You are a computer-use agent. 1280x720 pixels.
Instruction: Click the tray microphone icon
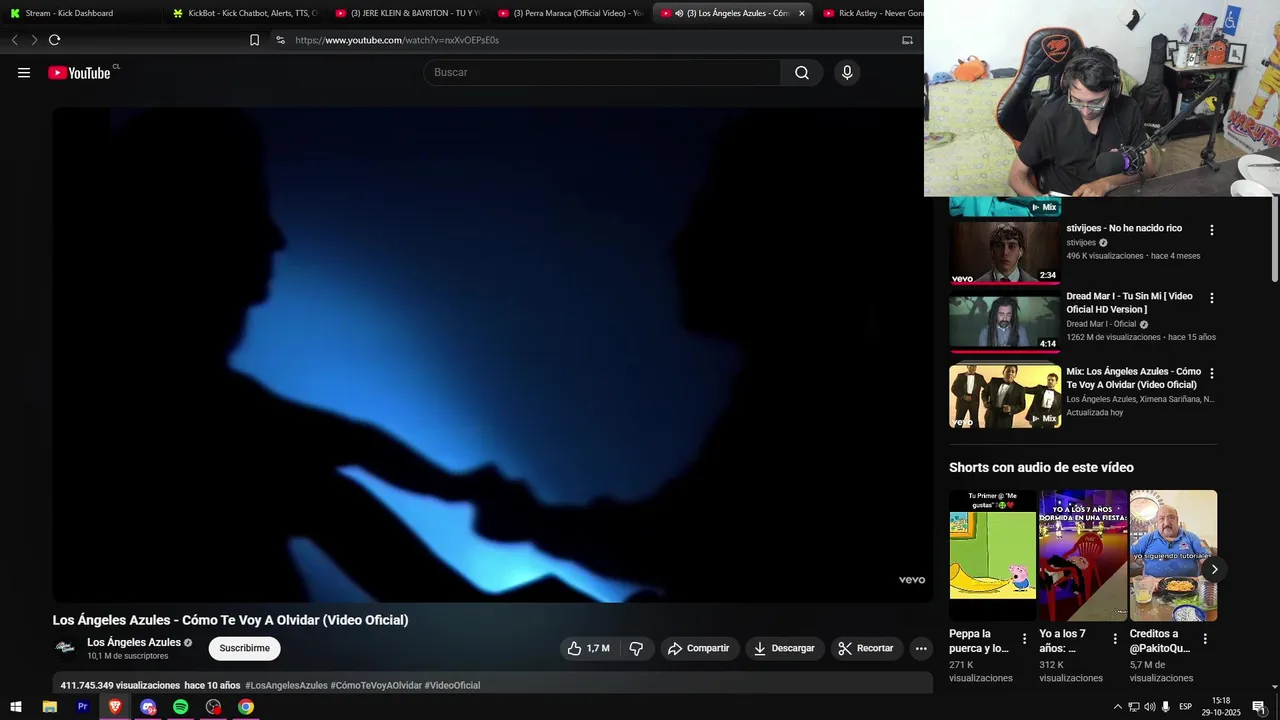(x=1166, y=707)
